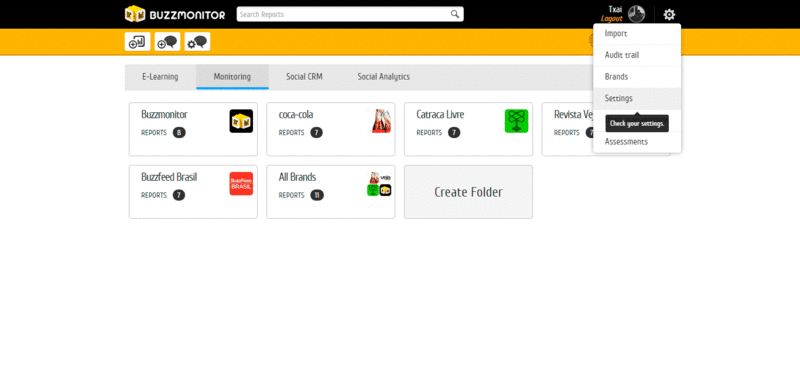Click the Buzzmonitor logo in header
The image size is (800, 372).
click(x=175, y=14)
